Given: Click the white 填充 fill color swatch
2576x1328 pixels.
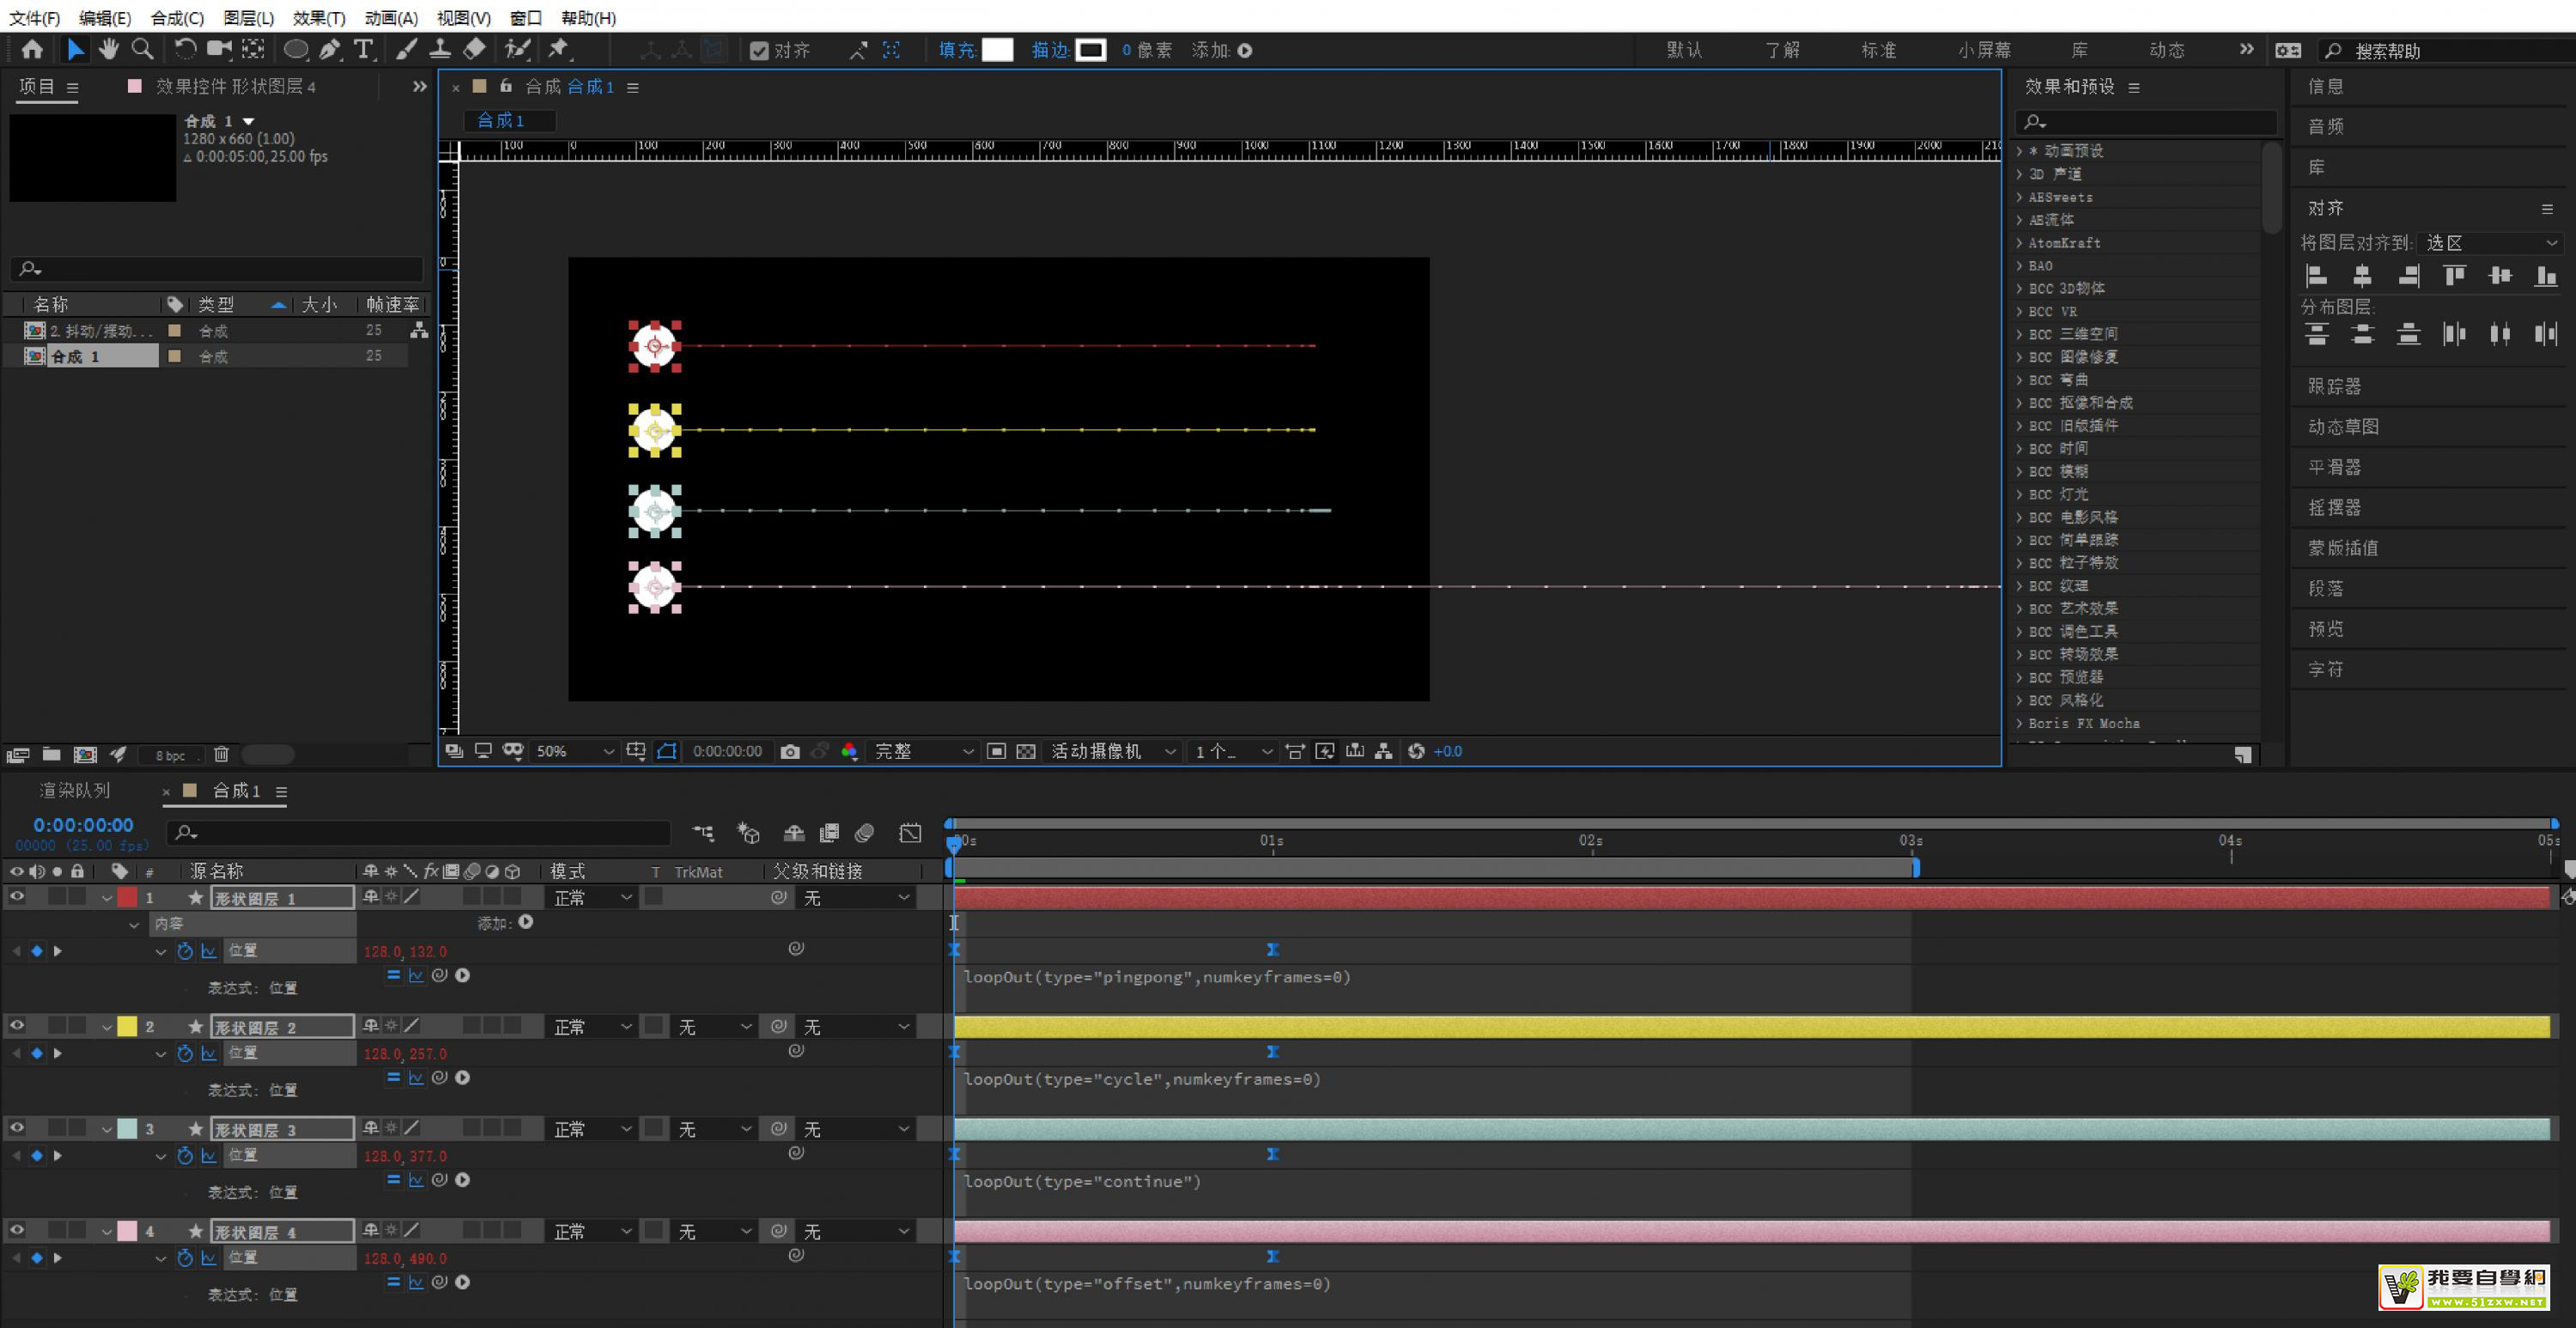Looking at the screenshot, I should tap(997, 50).
